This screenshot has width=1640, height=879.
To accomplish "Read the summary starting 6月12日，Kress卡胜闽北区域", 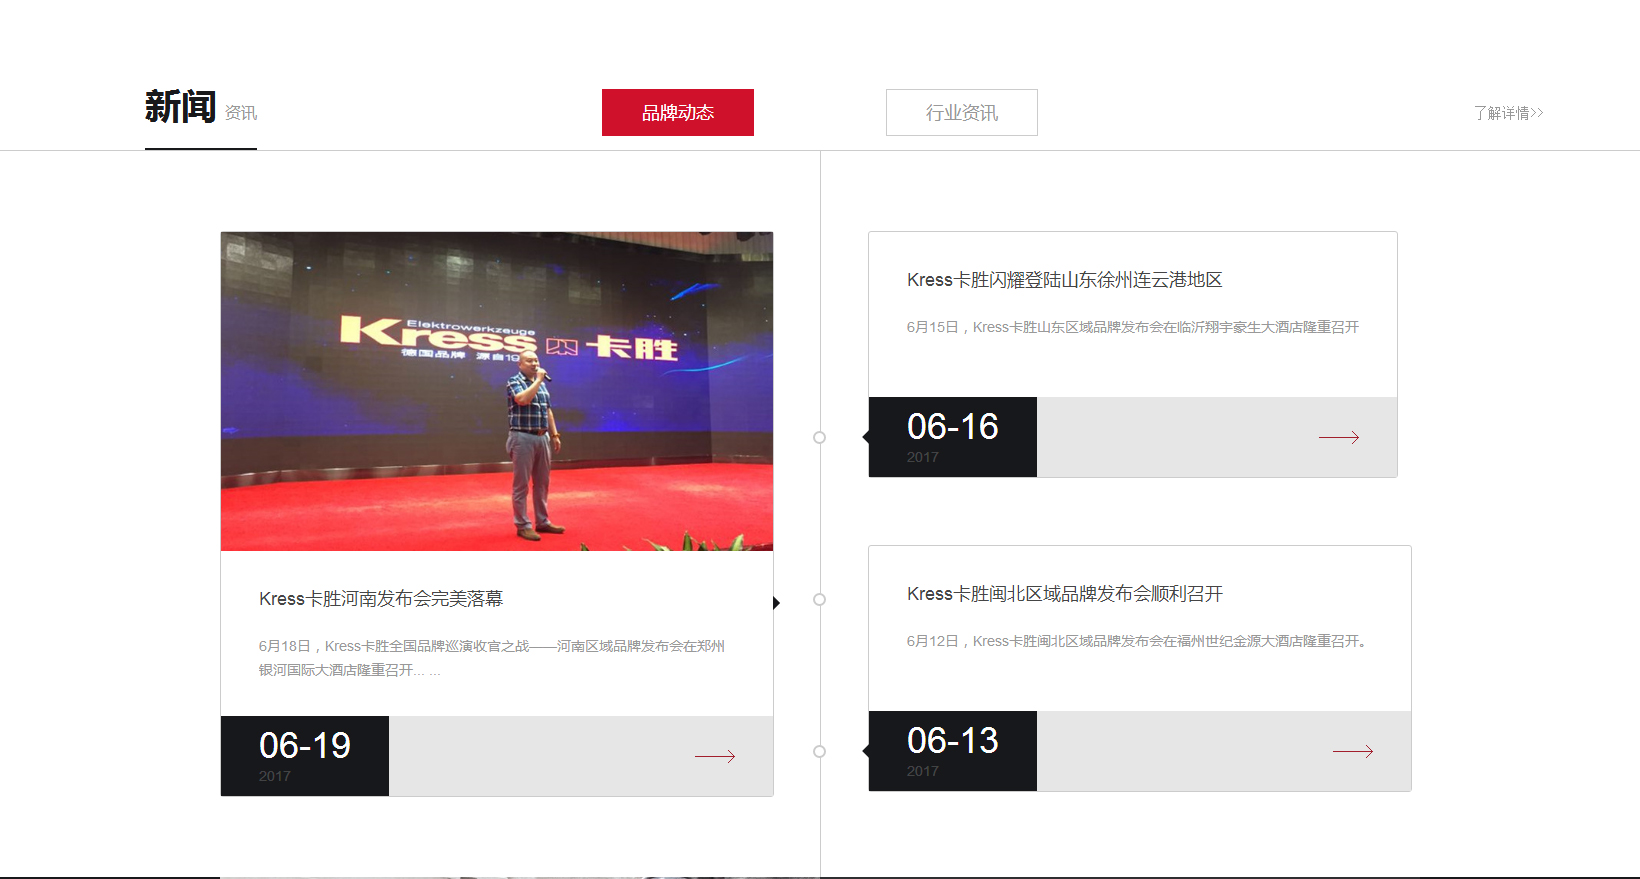I will 1137,641.
